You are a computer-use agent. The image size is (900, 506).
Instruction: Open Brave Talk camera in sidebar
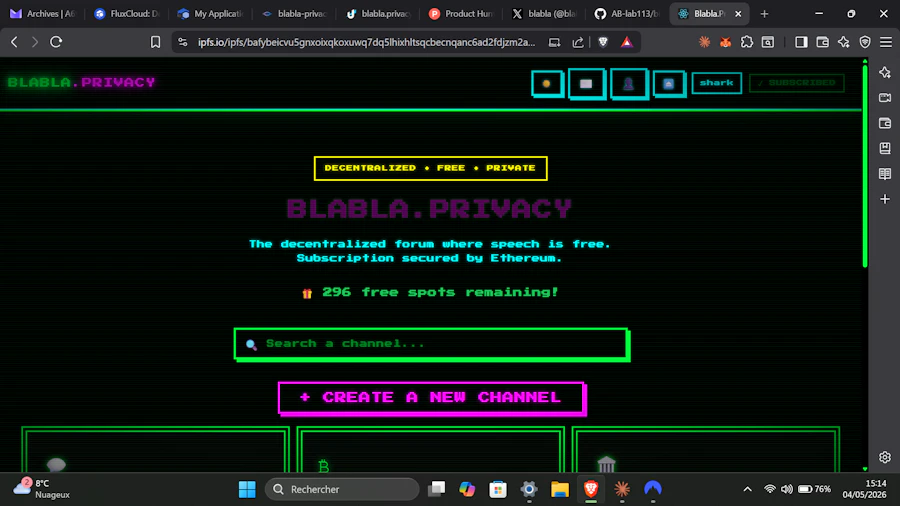pos(885,98)
